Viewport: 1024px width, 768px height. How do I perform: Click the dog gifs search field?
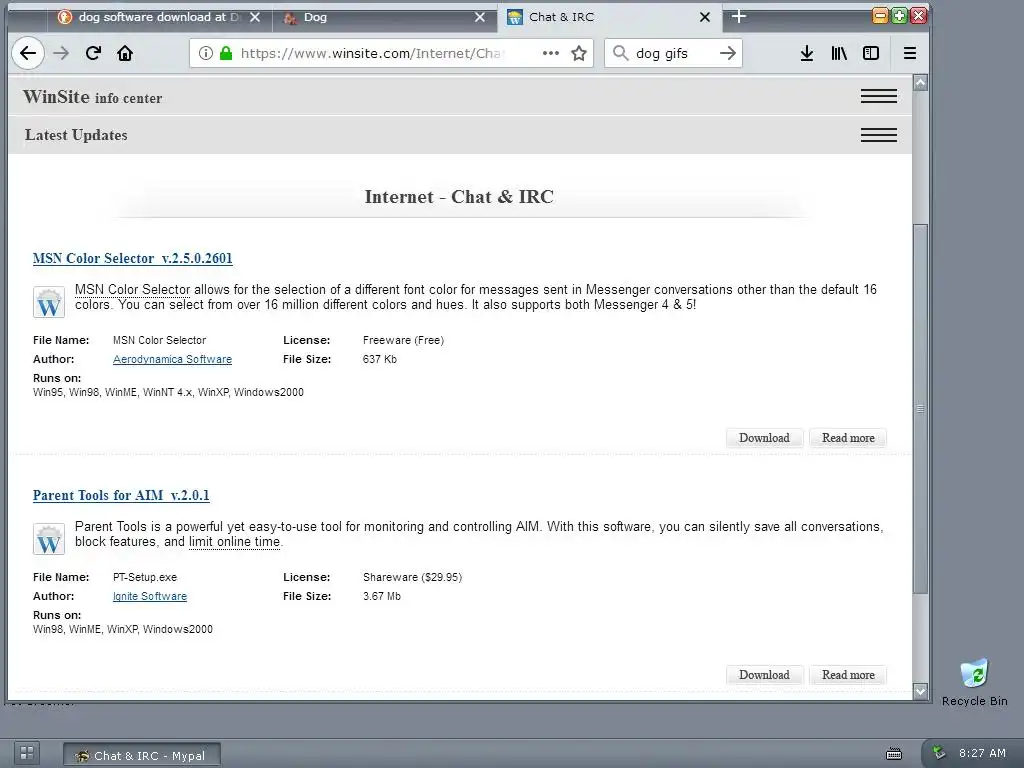[x=673, y=53]
